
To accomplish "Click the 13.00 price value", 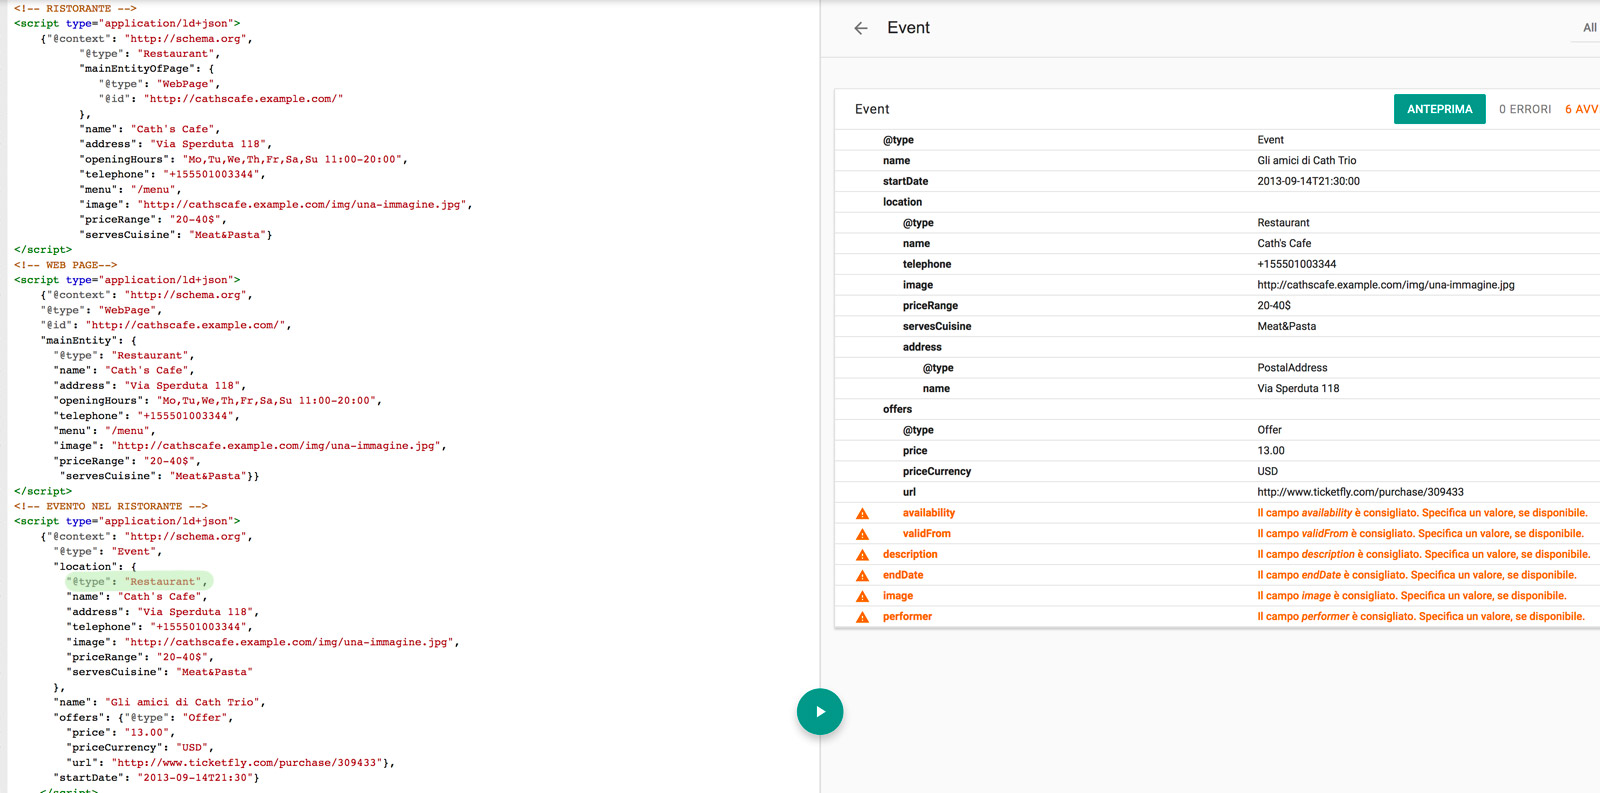I will pyautogui.click(x=1271, y=451).
